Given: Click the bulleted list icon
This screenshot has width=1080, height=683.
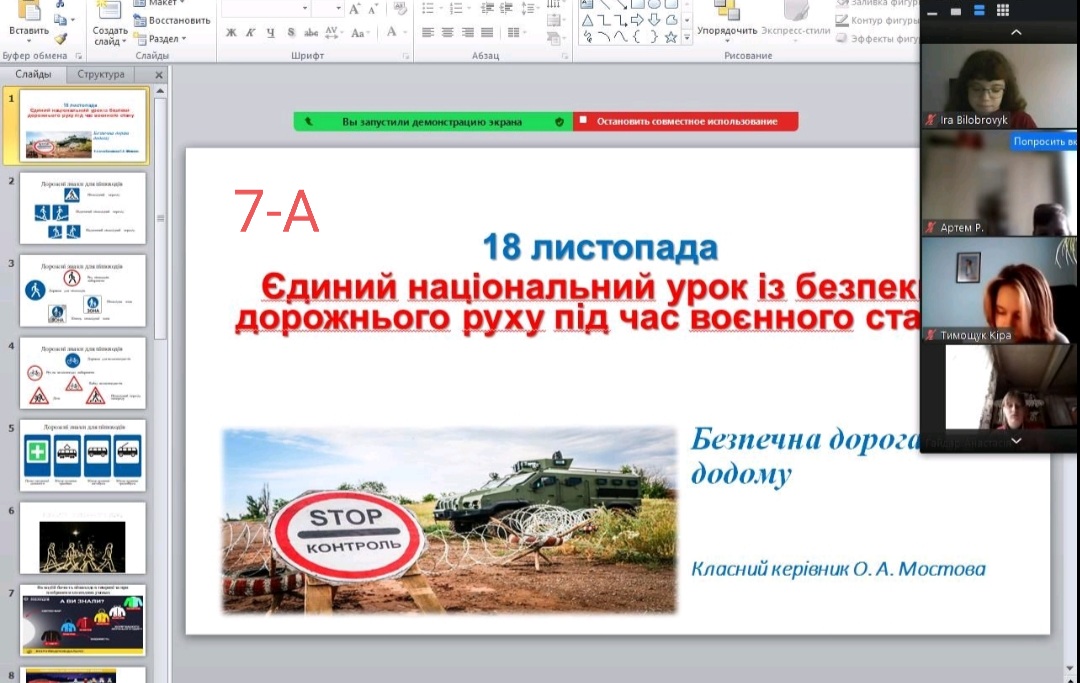Looking at the screenshot, I should (x=428, y=8).
